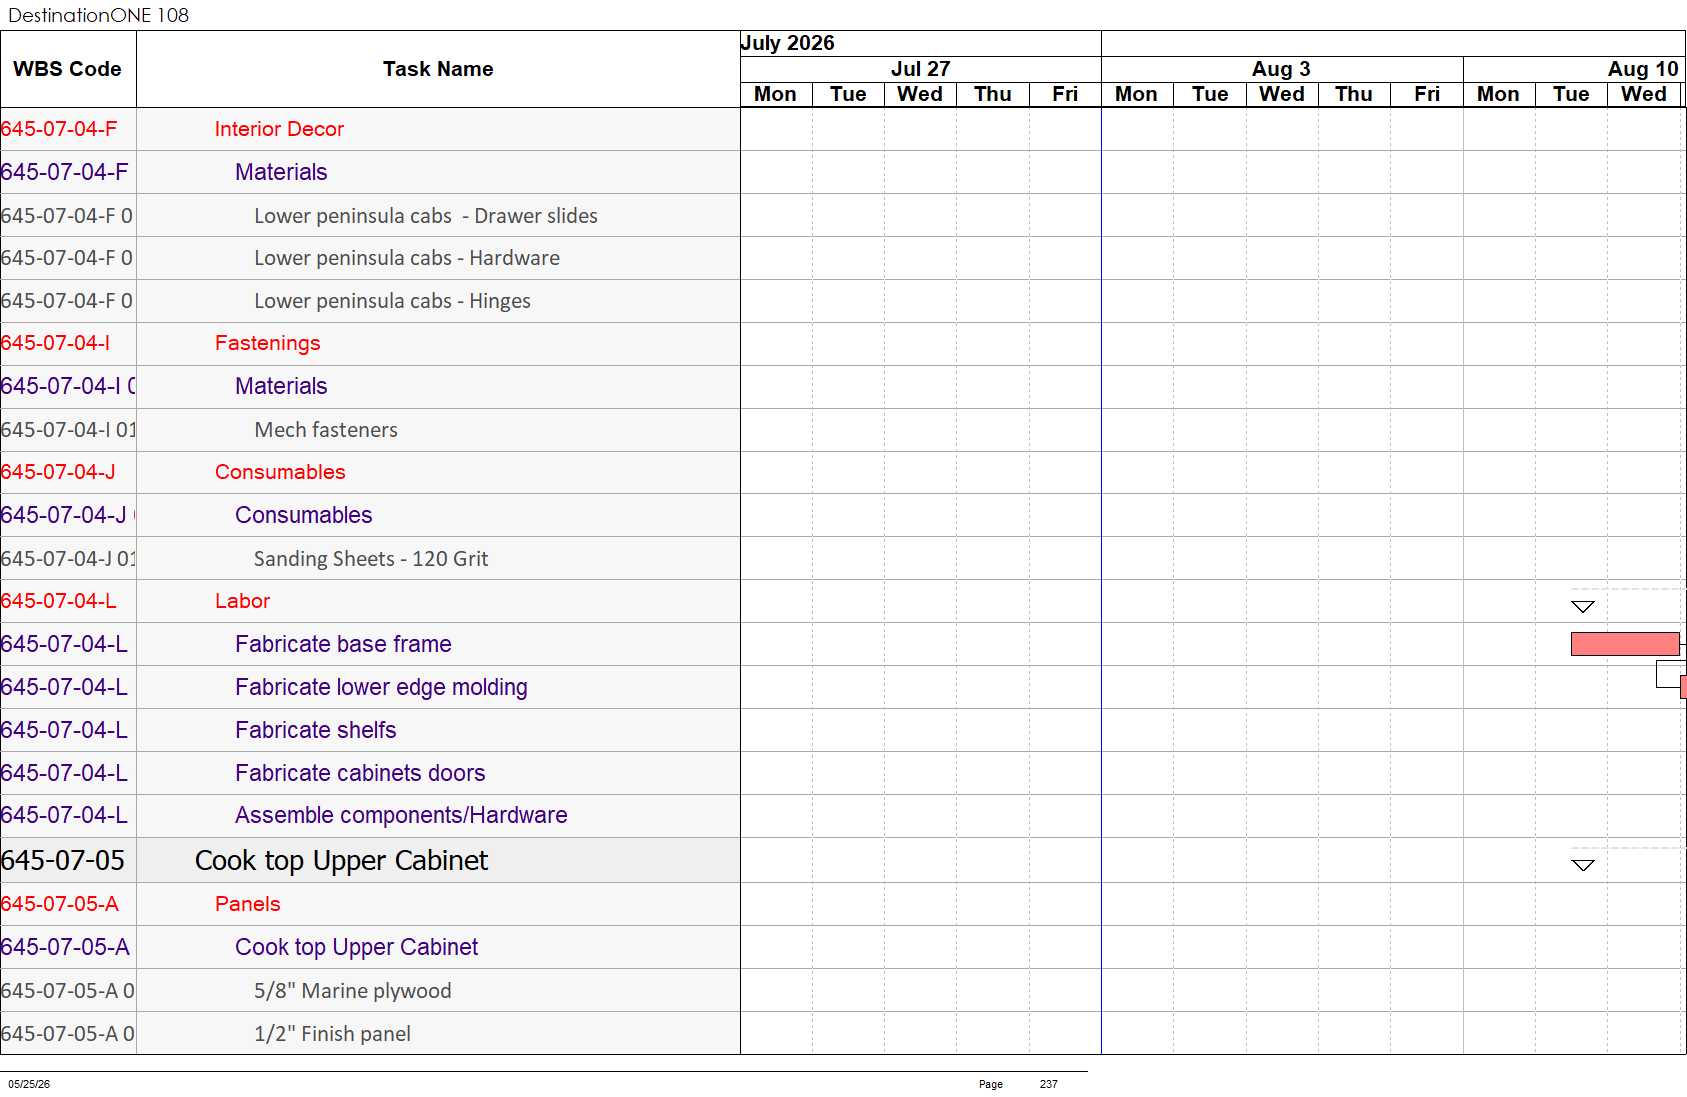
Task: Select the Fabricate cabinets doors task
Action: 360,773
